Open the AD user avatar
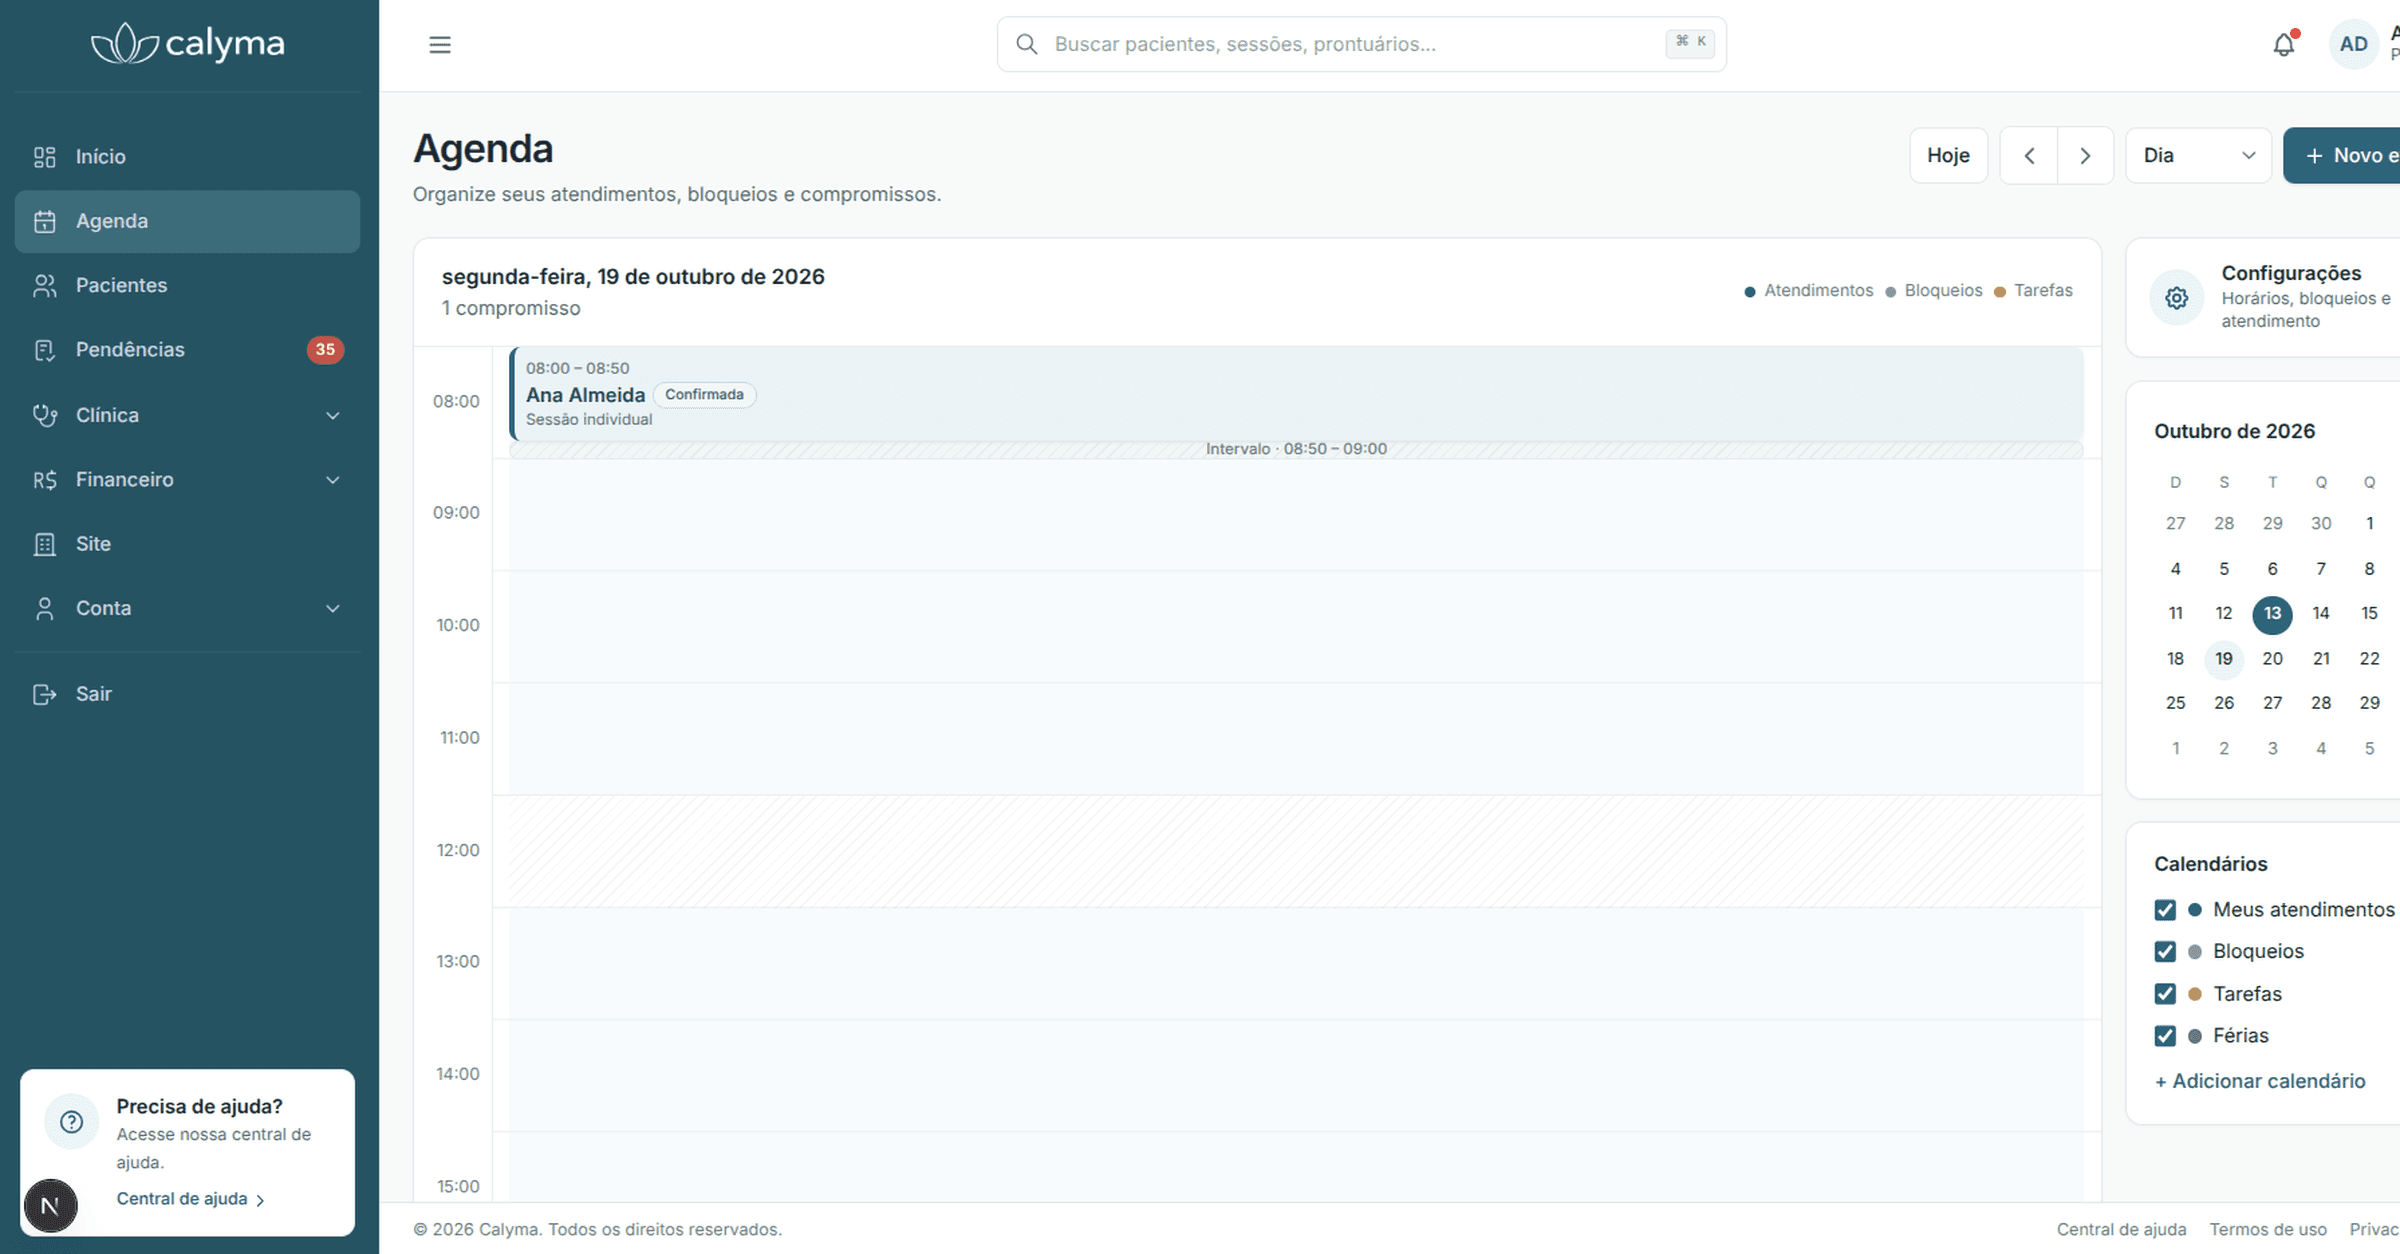This screenshot has width=2400, height=1254. pos(2354,45)
